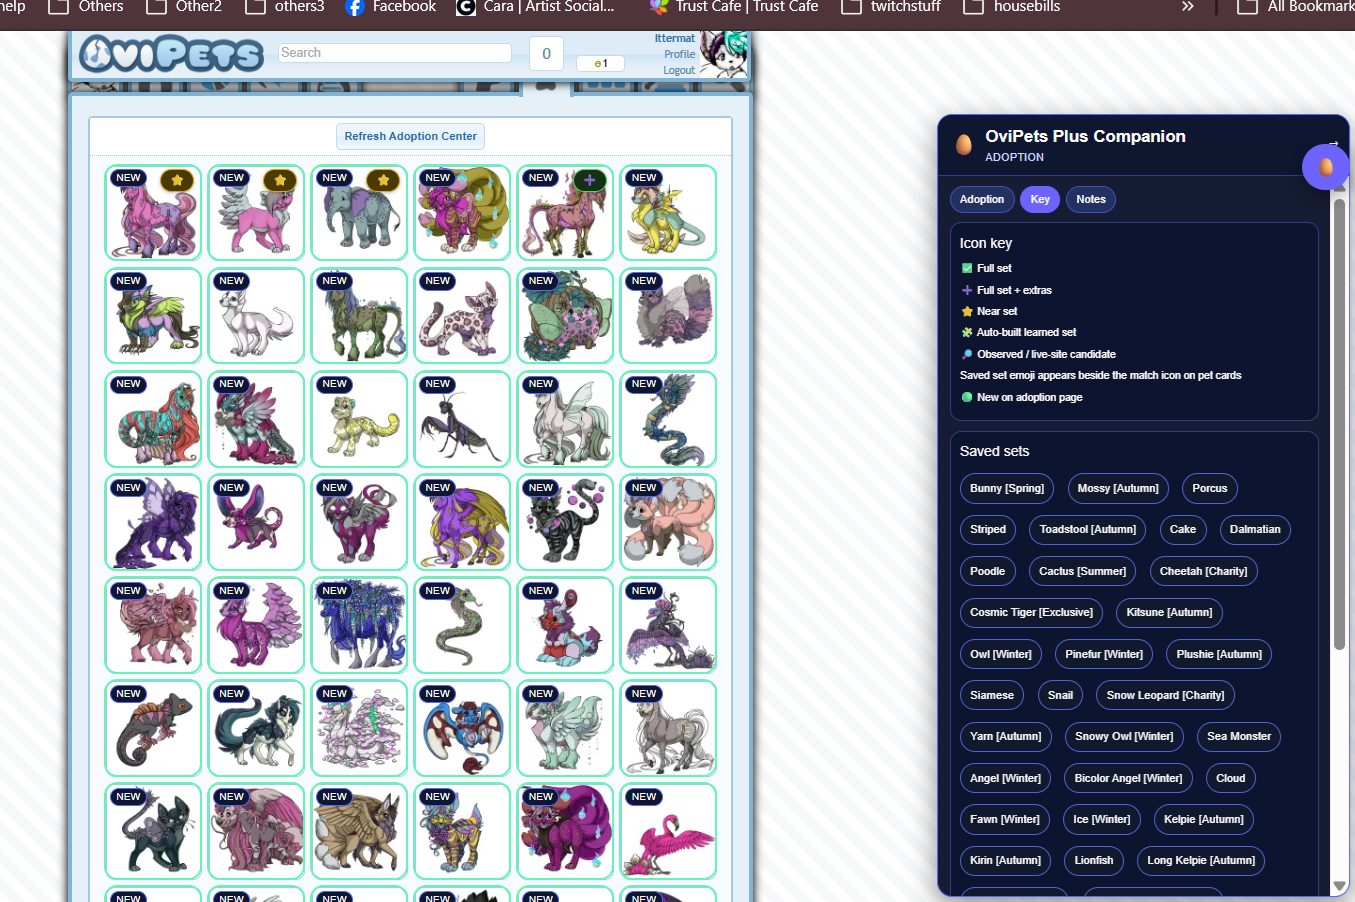Click in the OviPets Search field
1355x902 pixels.
pos(395,52)
